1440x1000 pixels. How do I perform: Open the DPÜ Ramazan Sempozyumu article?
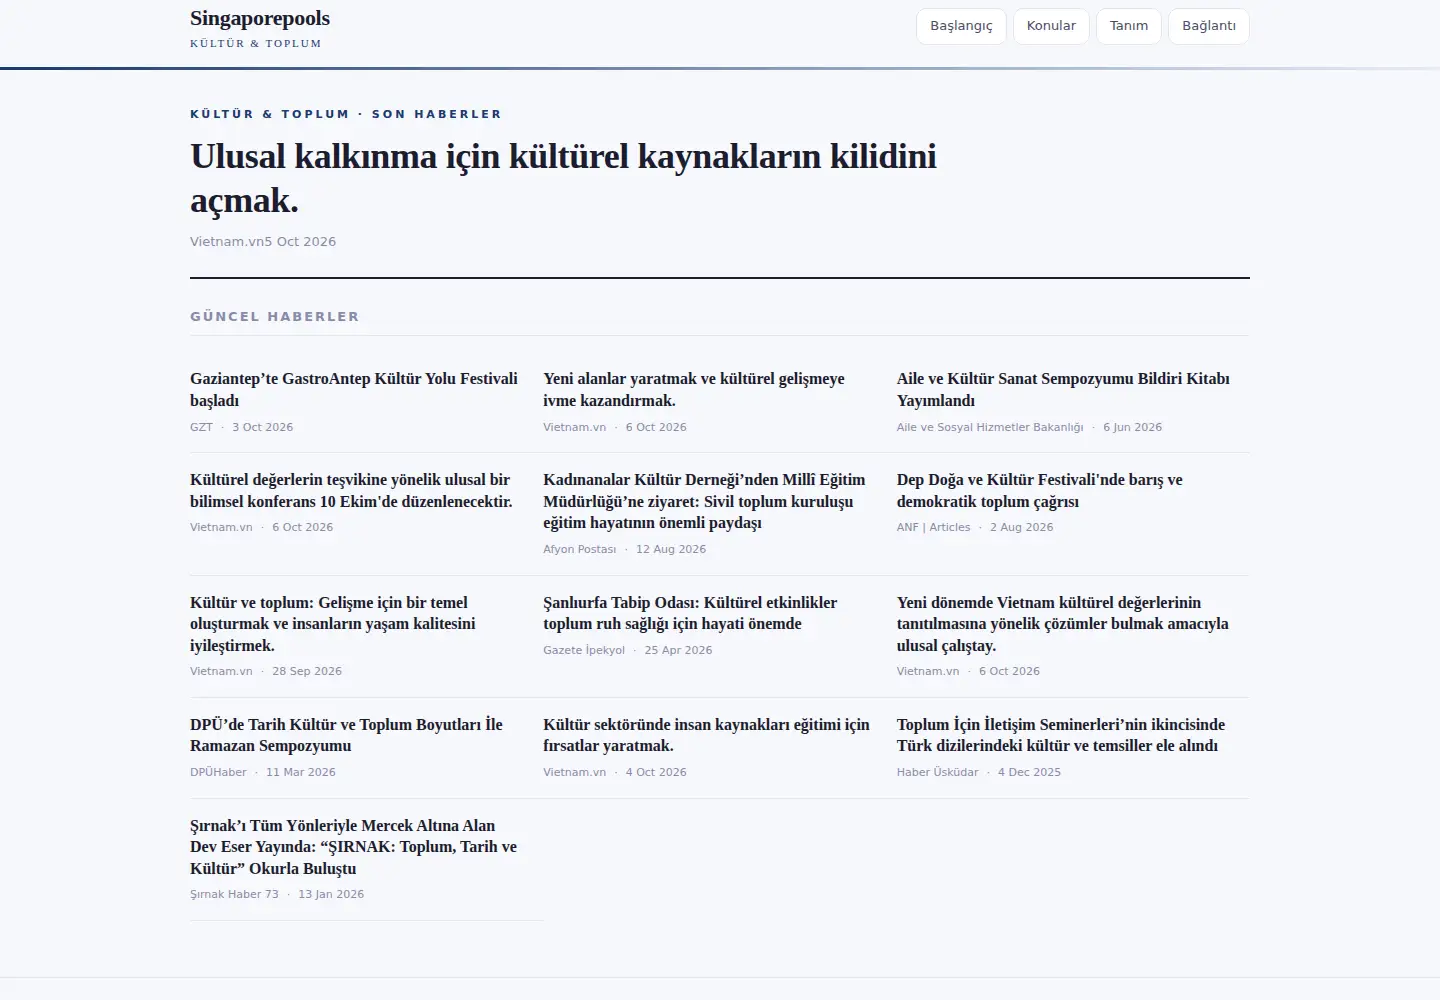[x=346, y=735]
